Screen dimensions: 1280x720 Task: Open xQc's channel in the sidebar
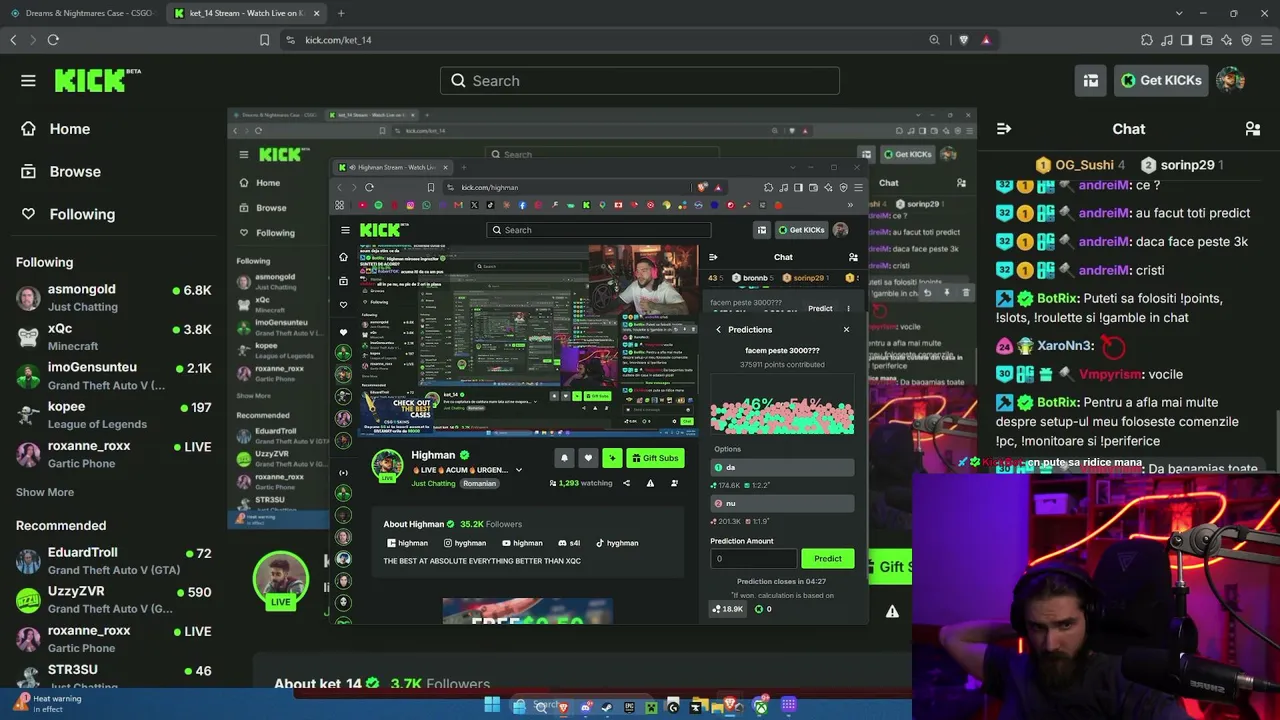click(x=114, y=336)
